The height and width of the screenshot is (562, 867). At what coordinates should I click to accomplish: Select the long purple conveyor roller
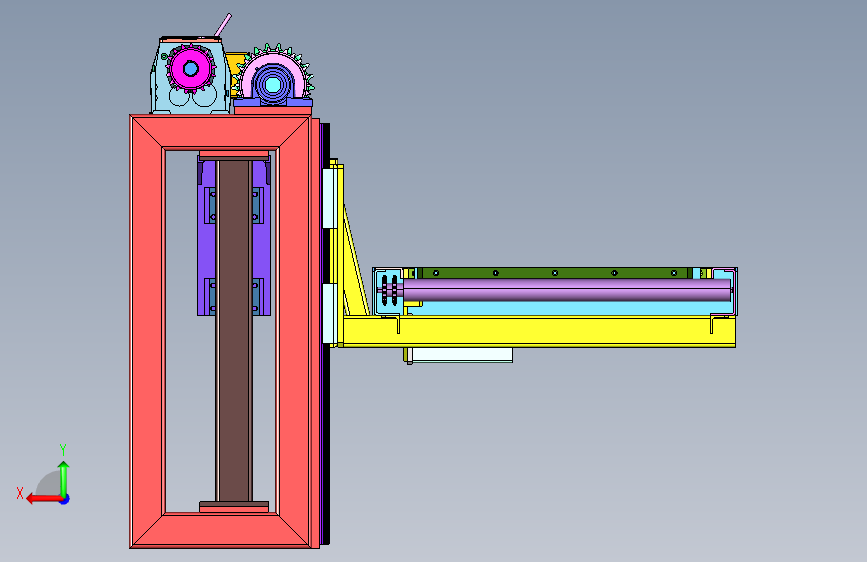tap(567, 290)
